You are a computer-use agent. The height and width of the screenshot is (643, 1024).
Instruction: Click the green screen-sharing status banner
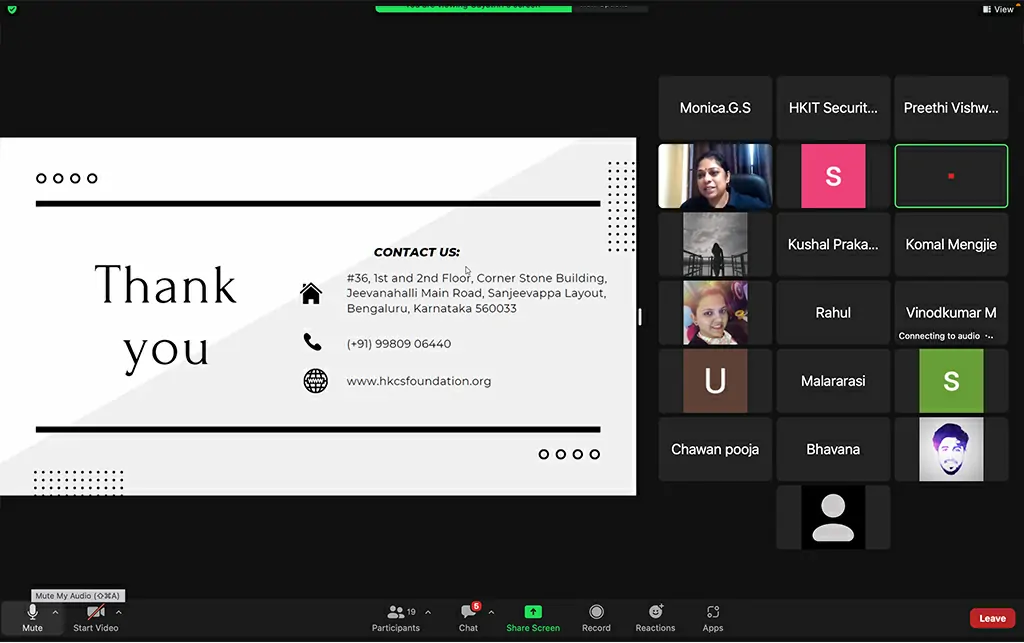tap(473, 7)
